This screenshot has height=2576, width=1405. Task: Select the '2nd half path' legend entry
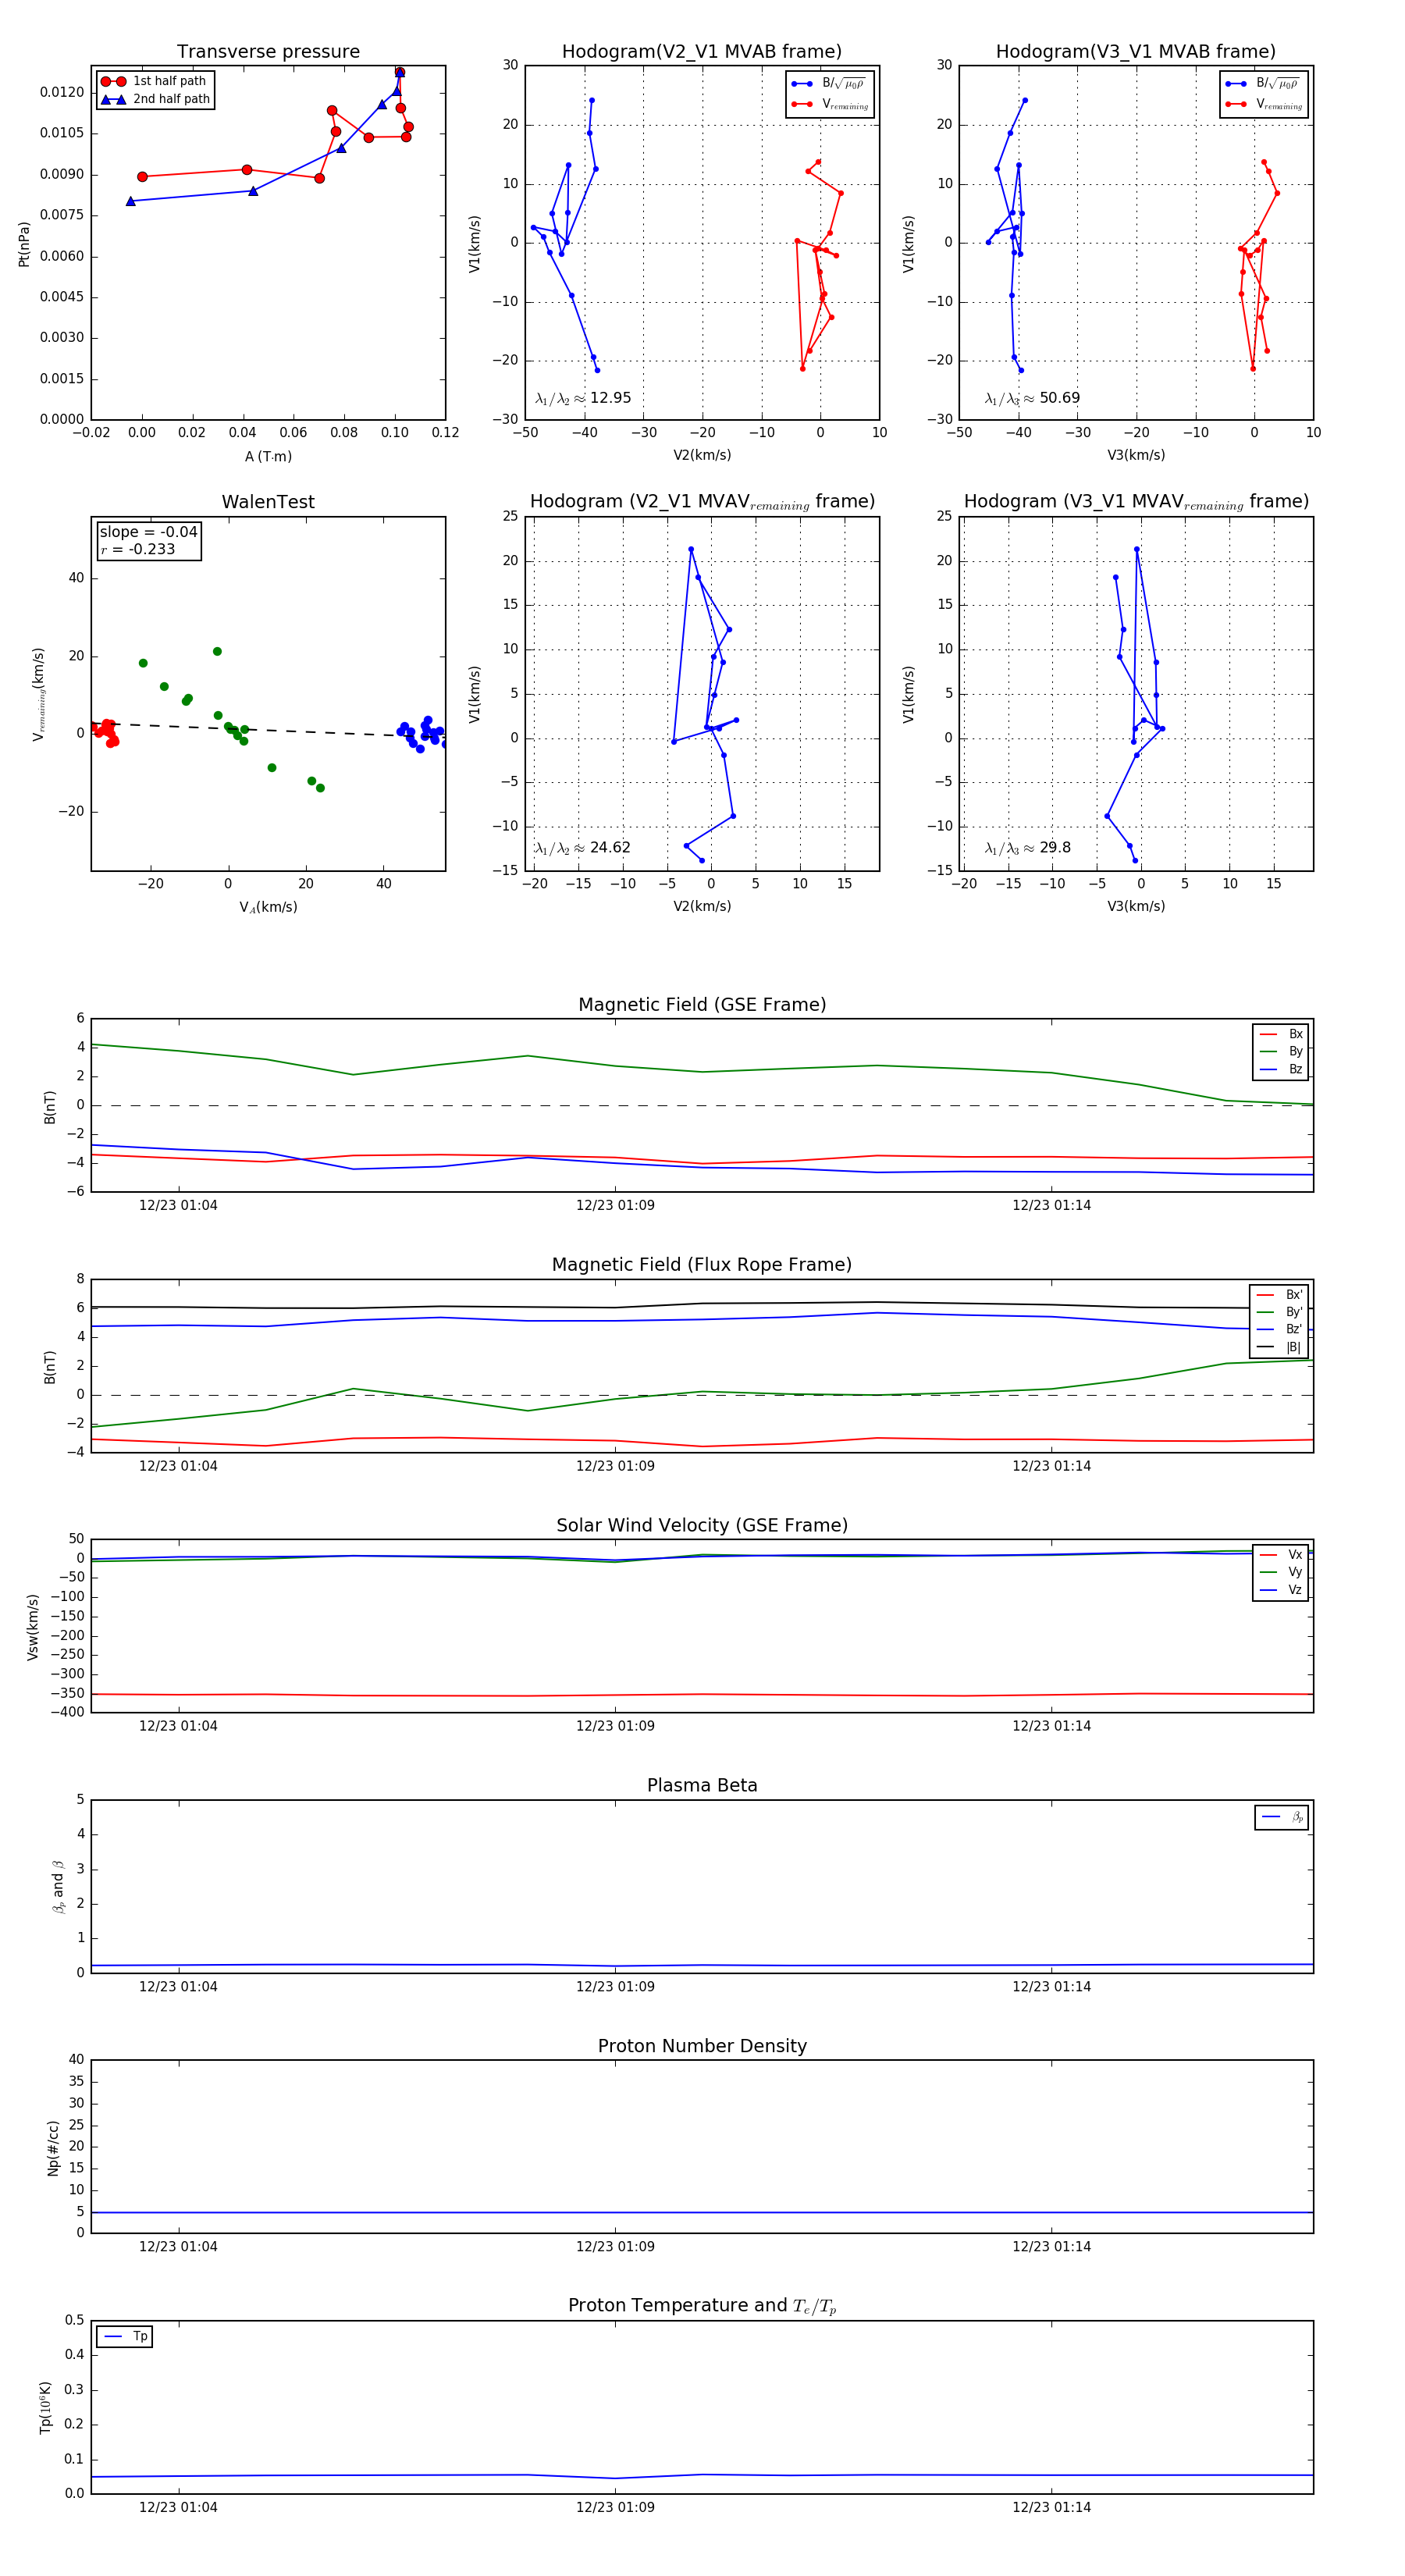point(157,99)
